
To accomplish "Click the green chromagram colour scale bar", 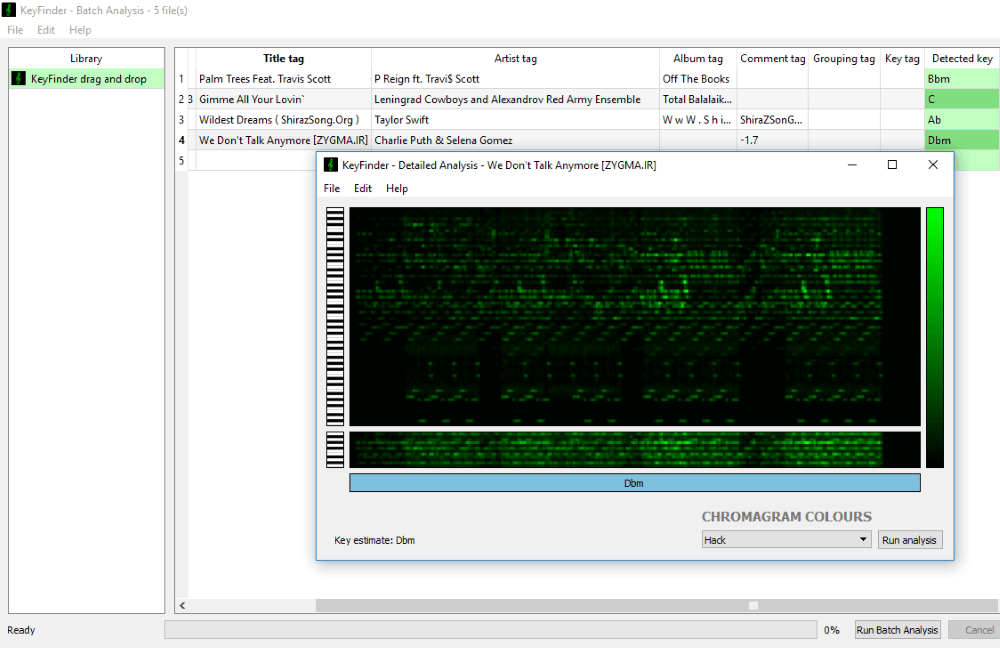I will [934, 337].
